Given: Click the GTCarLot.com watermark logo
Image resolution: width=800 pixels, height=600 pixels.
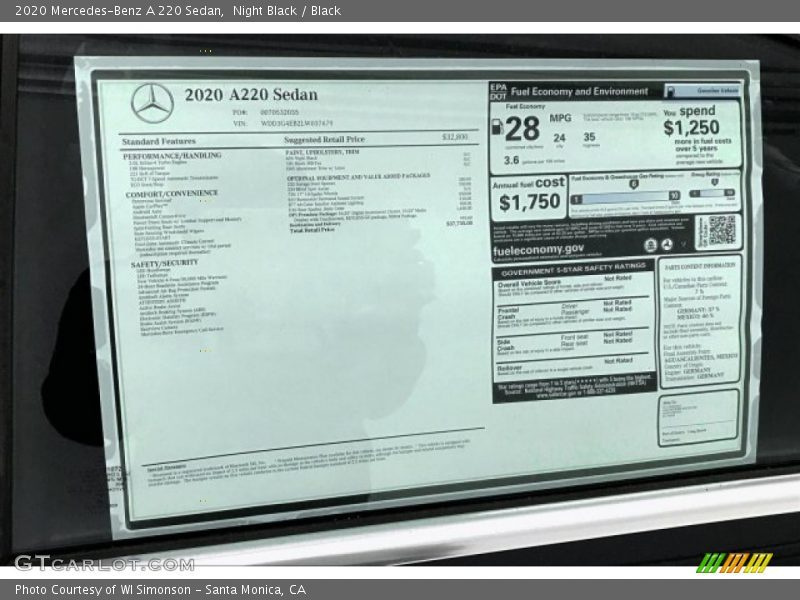Looking at the screenshot, I should pos(103,563).
